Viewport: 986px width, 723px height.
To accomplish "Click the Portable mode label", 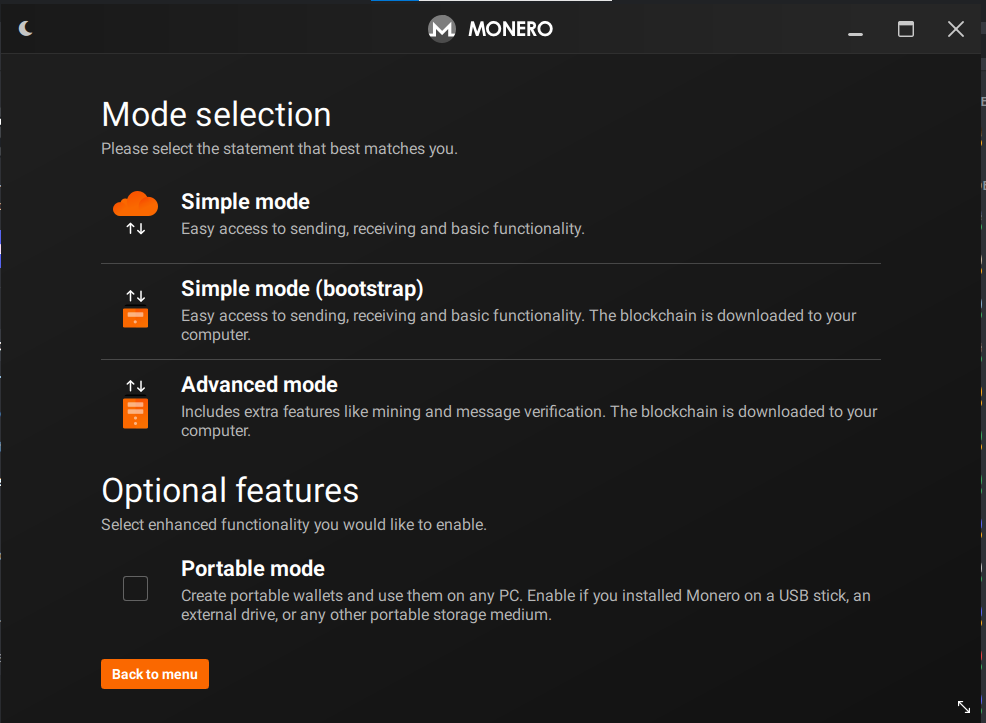I will tap(253, 568).
